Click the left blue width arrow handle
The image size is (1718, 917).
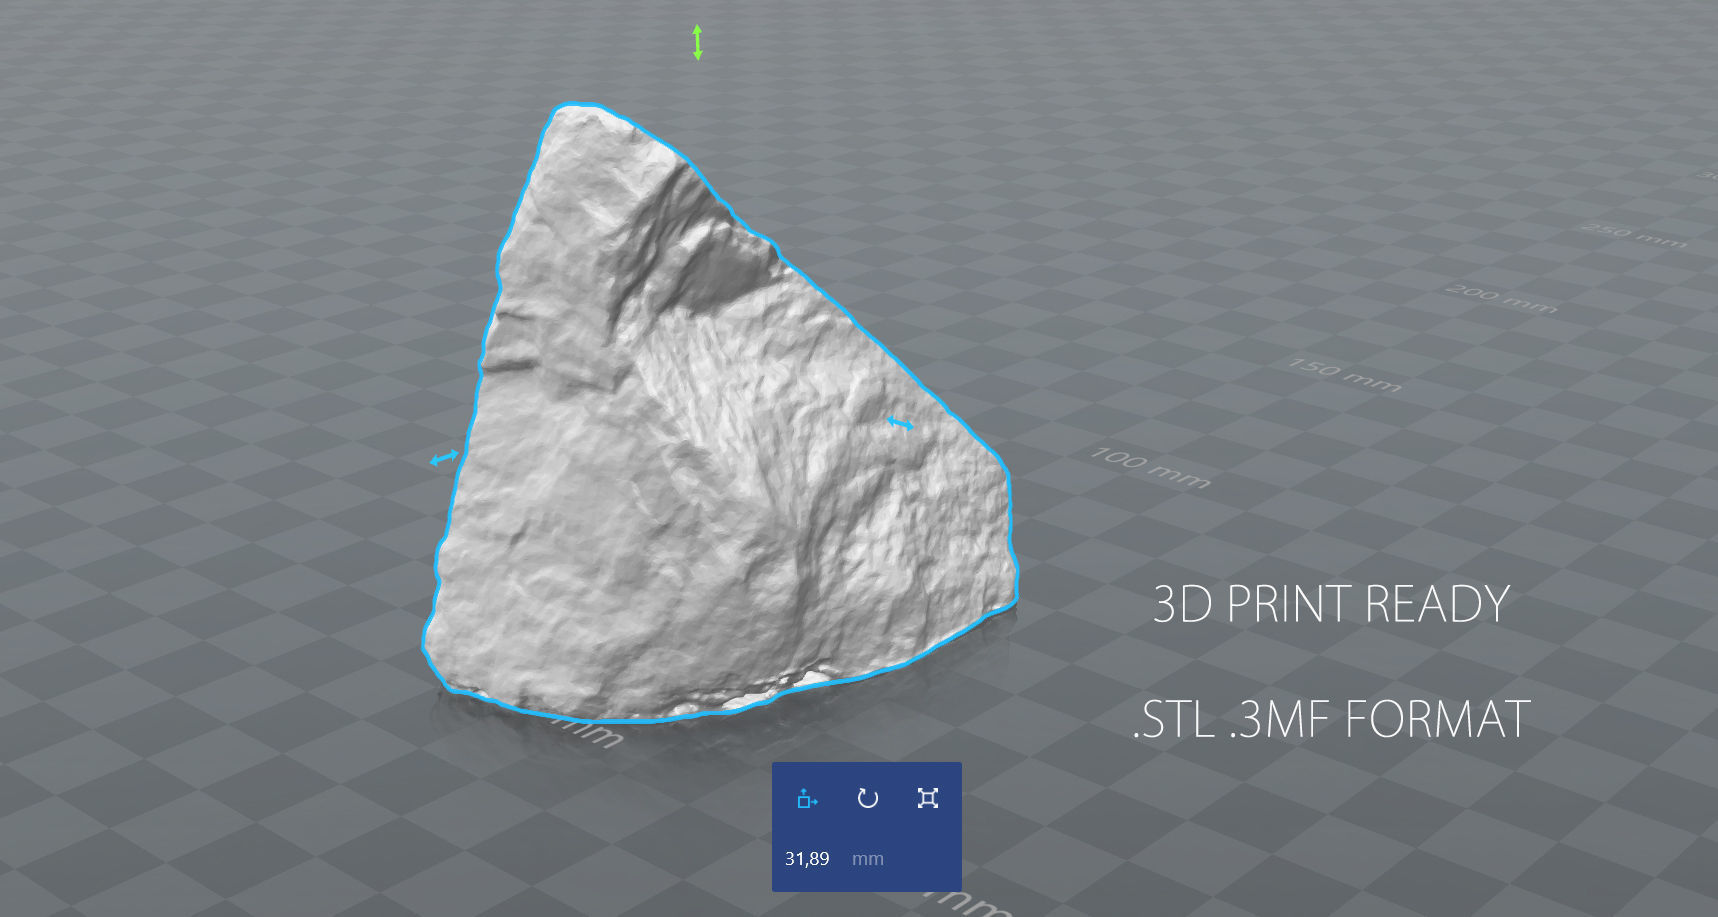[x=444, y=458]
